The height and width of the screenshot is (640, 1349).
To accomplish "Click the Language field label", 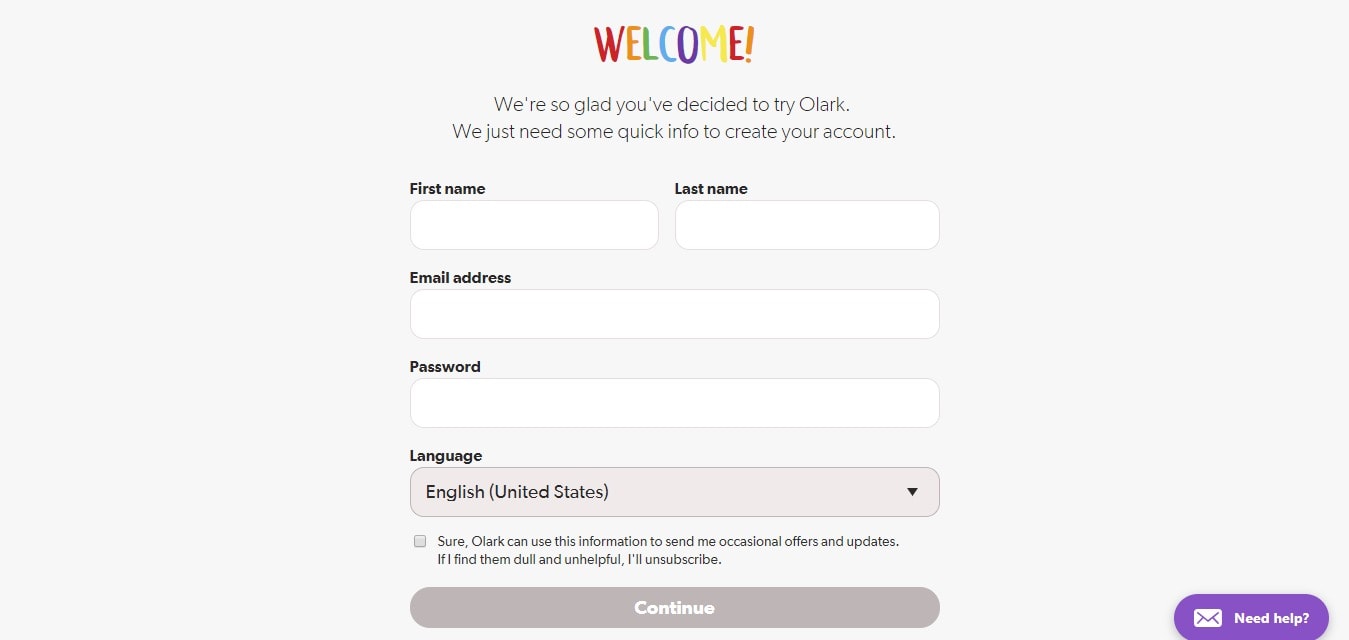I will [x=445, y=455].
